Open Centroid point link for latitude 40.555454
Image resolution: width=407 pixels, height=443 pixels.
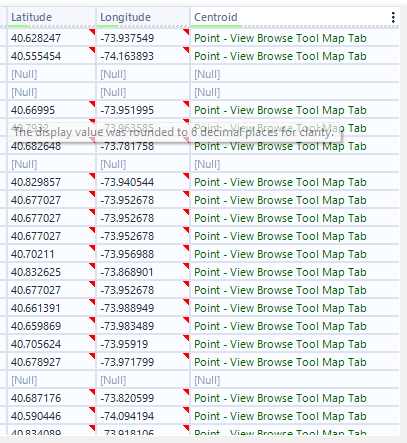click(280, 56)
